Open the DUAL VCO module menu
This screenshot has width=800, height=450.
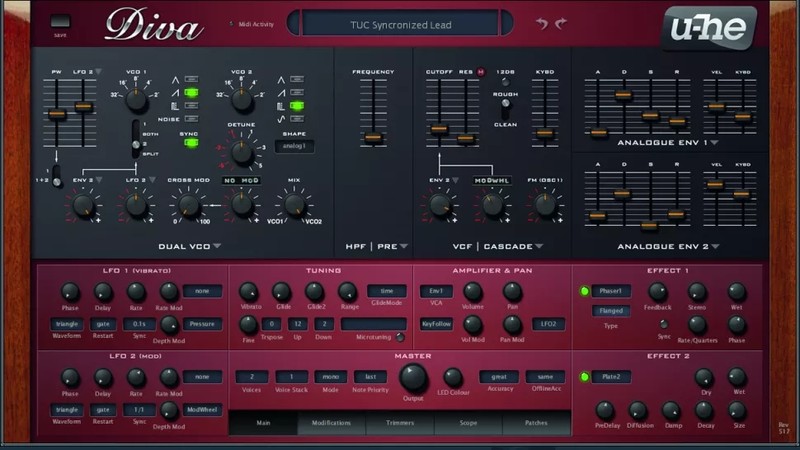click(189, 246)
